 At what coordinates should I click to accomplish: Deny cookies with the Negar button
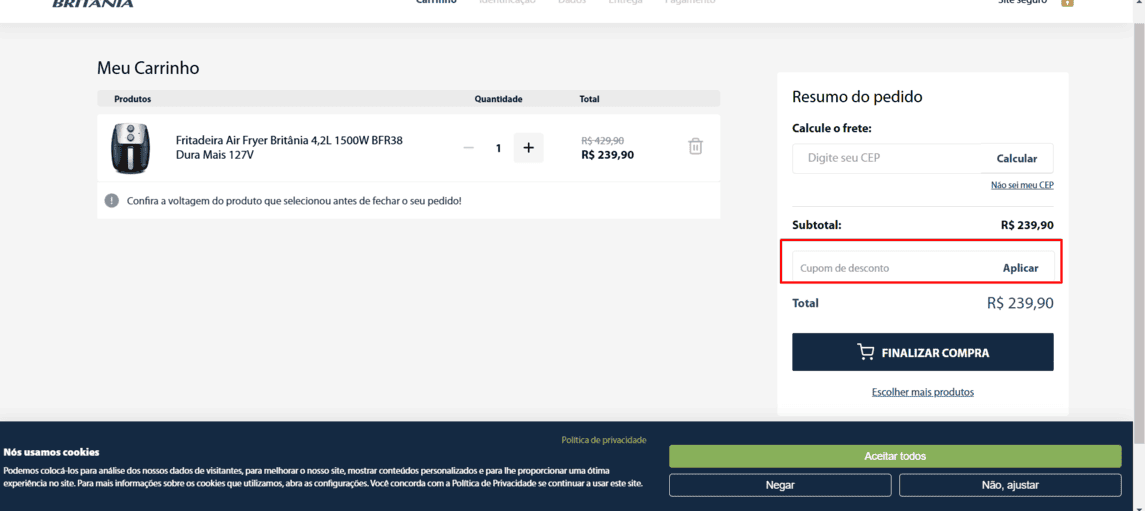[x=780, y=485]
